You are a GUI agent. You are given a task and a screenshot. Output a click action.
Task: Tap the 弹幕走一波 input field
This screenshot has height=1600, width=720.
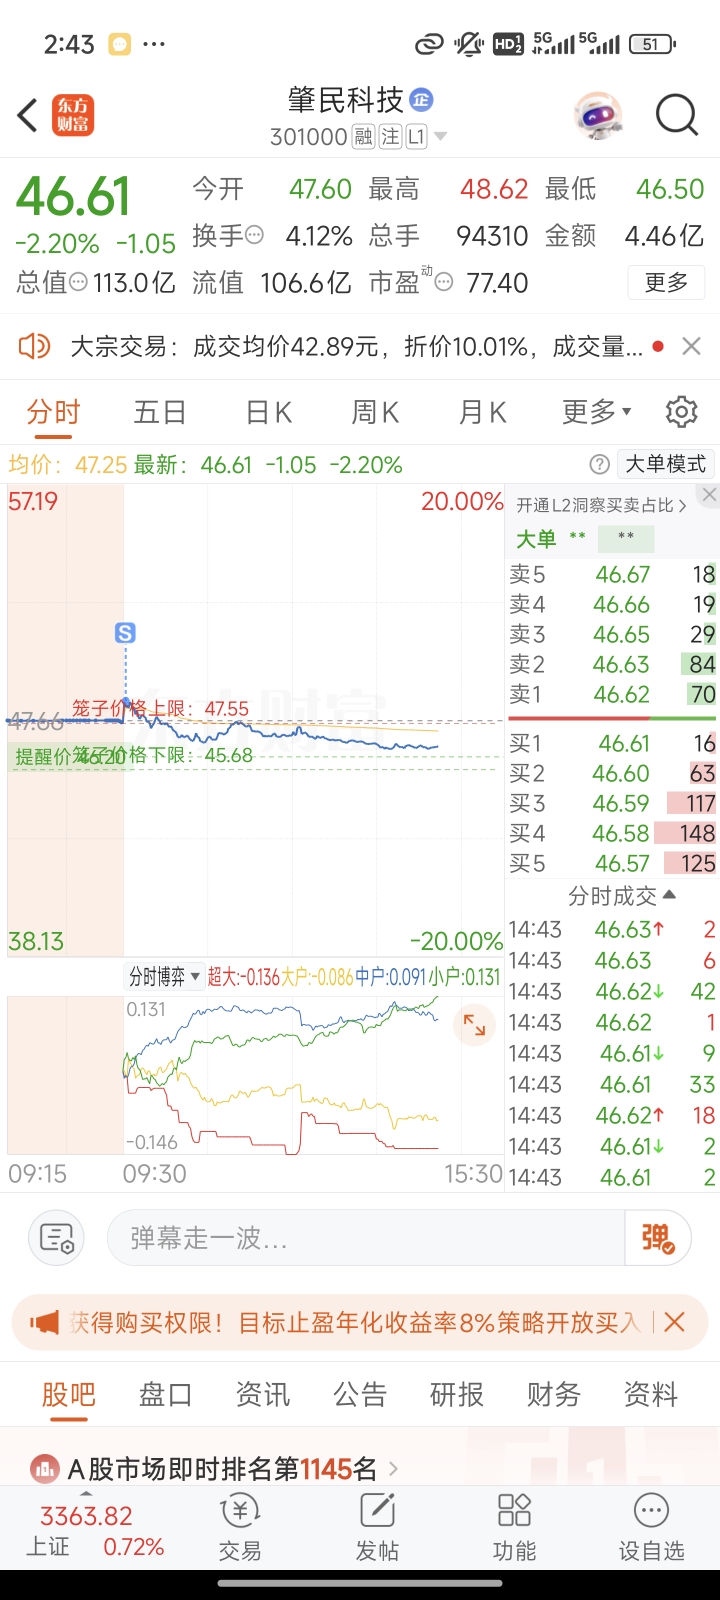pyautogui.click(x=365, y=1238)
